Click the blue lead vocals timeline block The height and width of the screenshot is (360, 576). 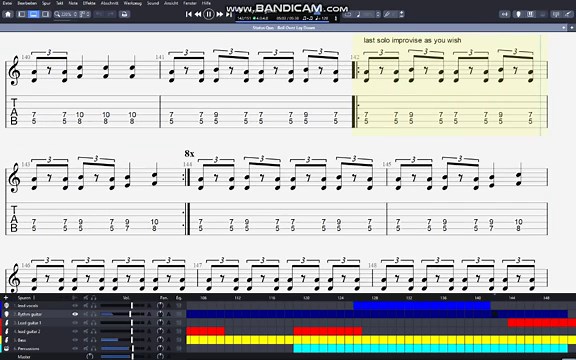[x=422, y=306]
